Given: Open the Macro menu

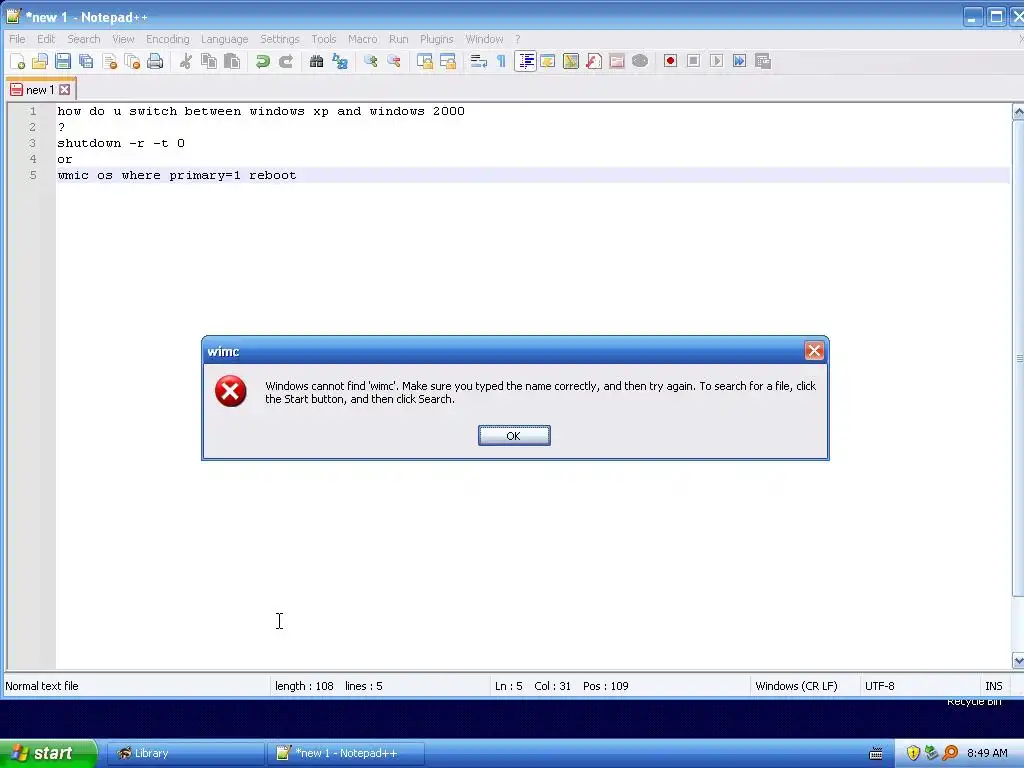Looking at the screenshot, I should coord(362,39).
